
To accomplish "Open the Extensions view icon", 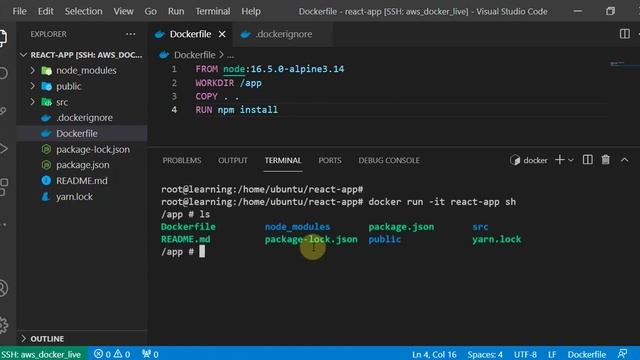I will coord(3,187).
